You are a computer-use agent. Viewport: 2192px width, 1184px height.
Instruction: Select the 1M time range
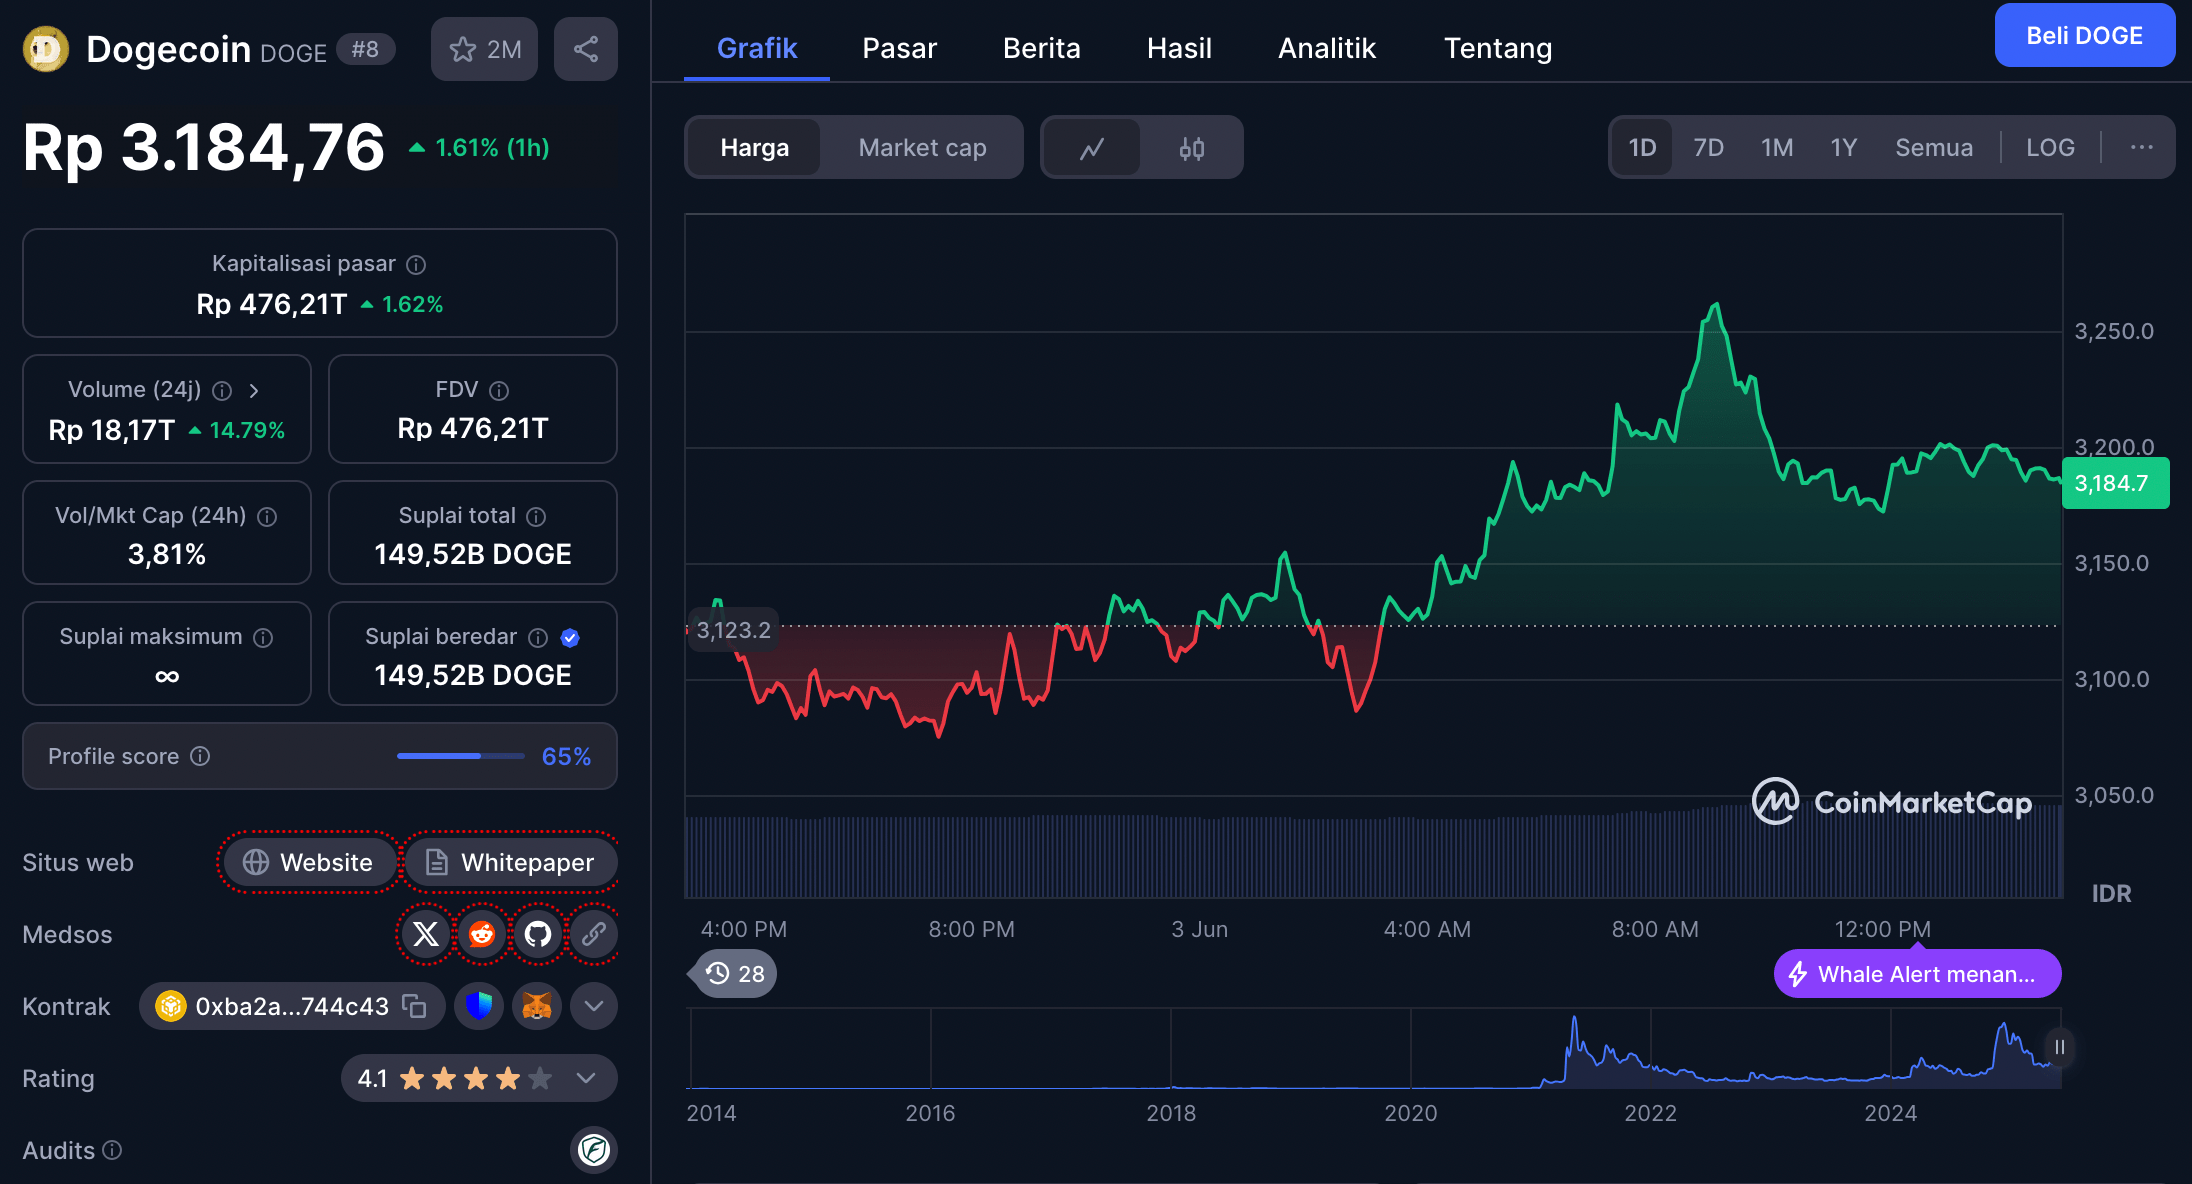pos(1777,148)
